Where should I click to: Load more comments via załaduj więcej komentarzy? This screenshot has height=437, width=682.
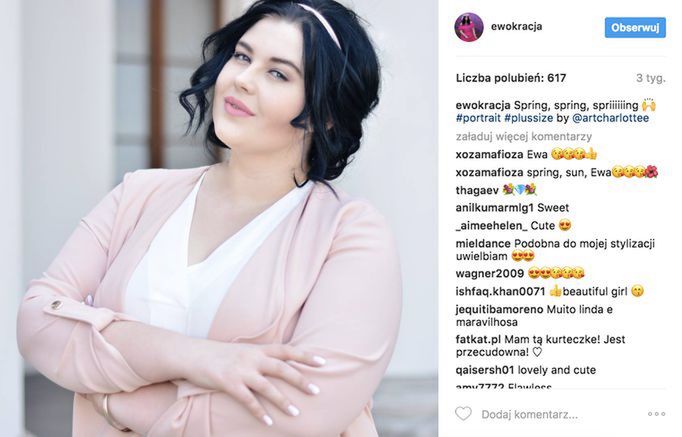[x=524, y=137]
